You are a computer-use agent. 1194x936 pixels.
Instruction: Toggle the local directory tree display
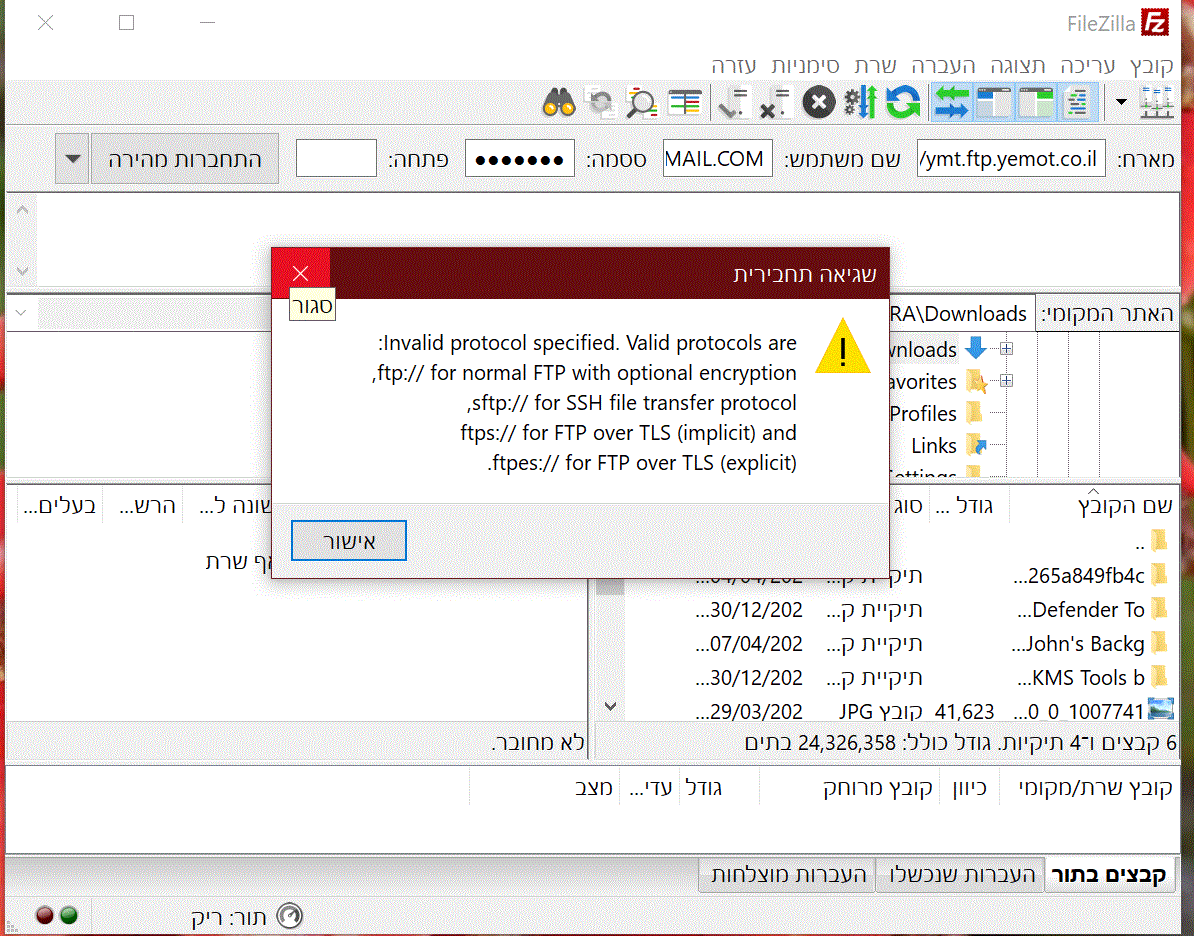tap(1037, 102)
